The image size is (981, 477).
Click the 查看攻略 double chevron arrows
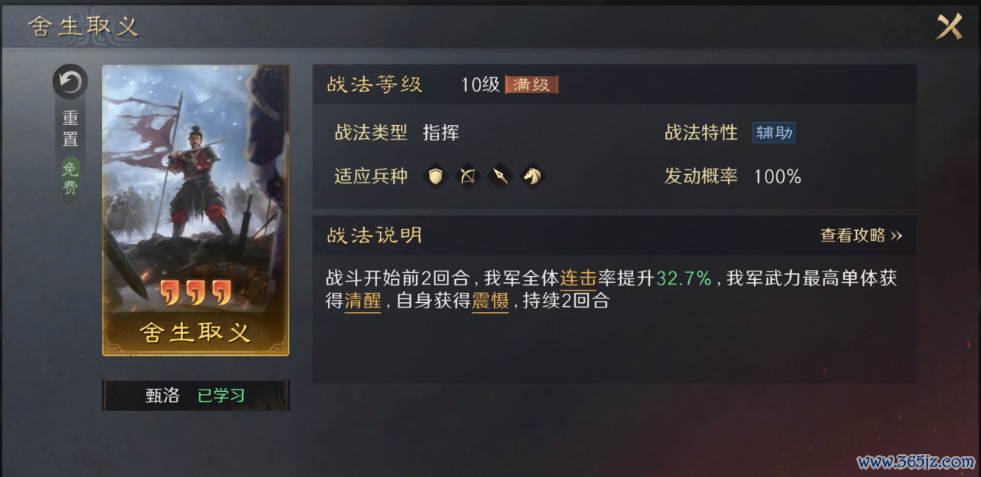(896, 236)
